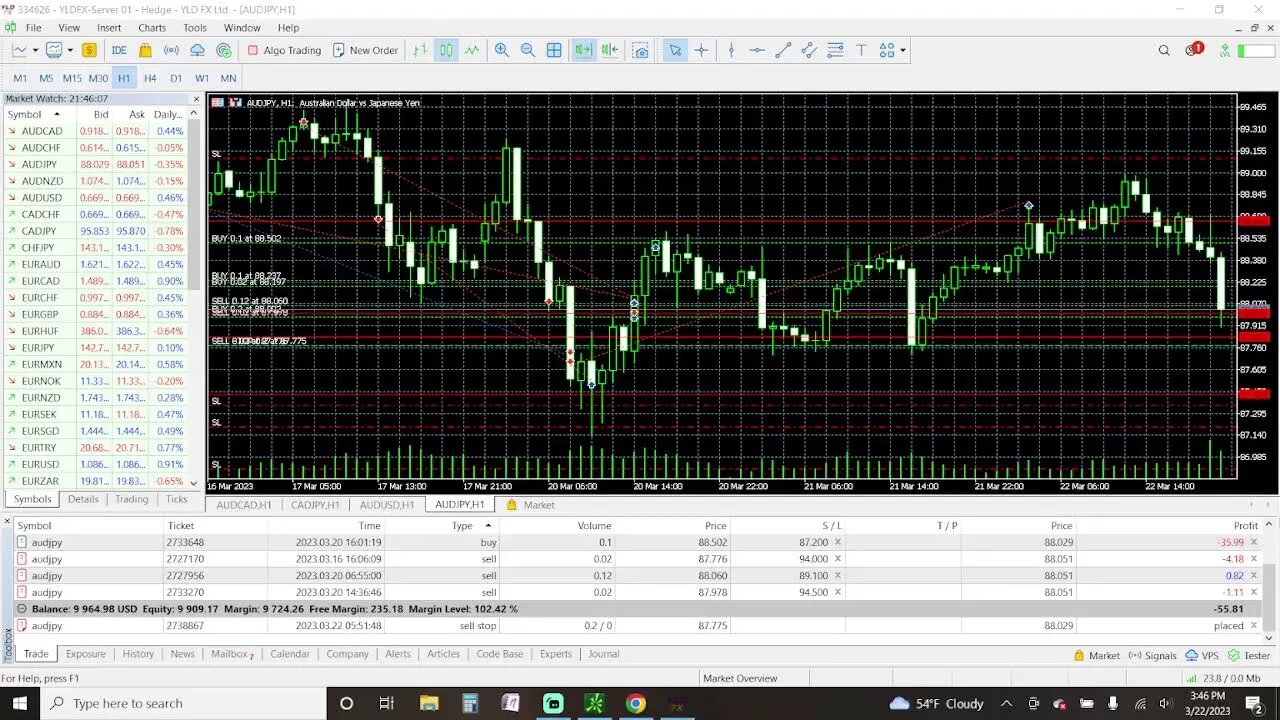Show hidden system tray icons chevron
Image resolution: width=1280 pixels, height=720 pixels.
pos(1006,703)
